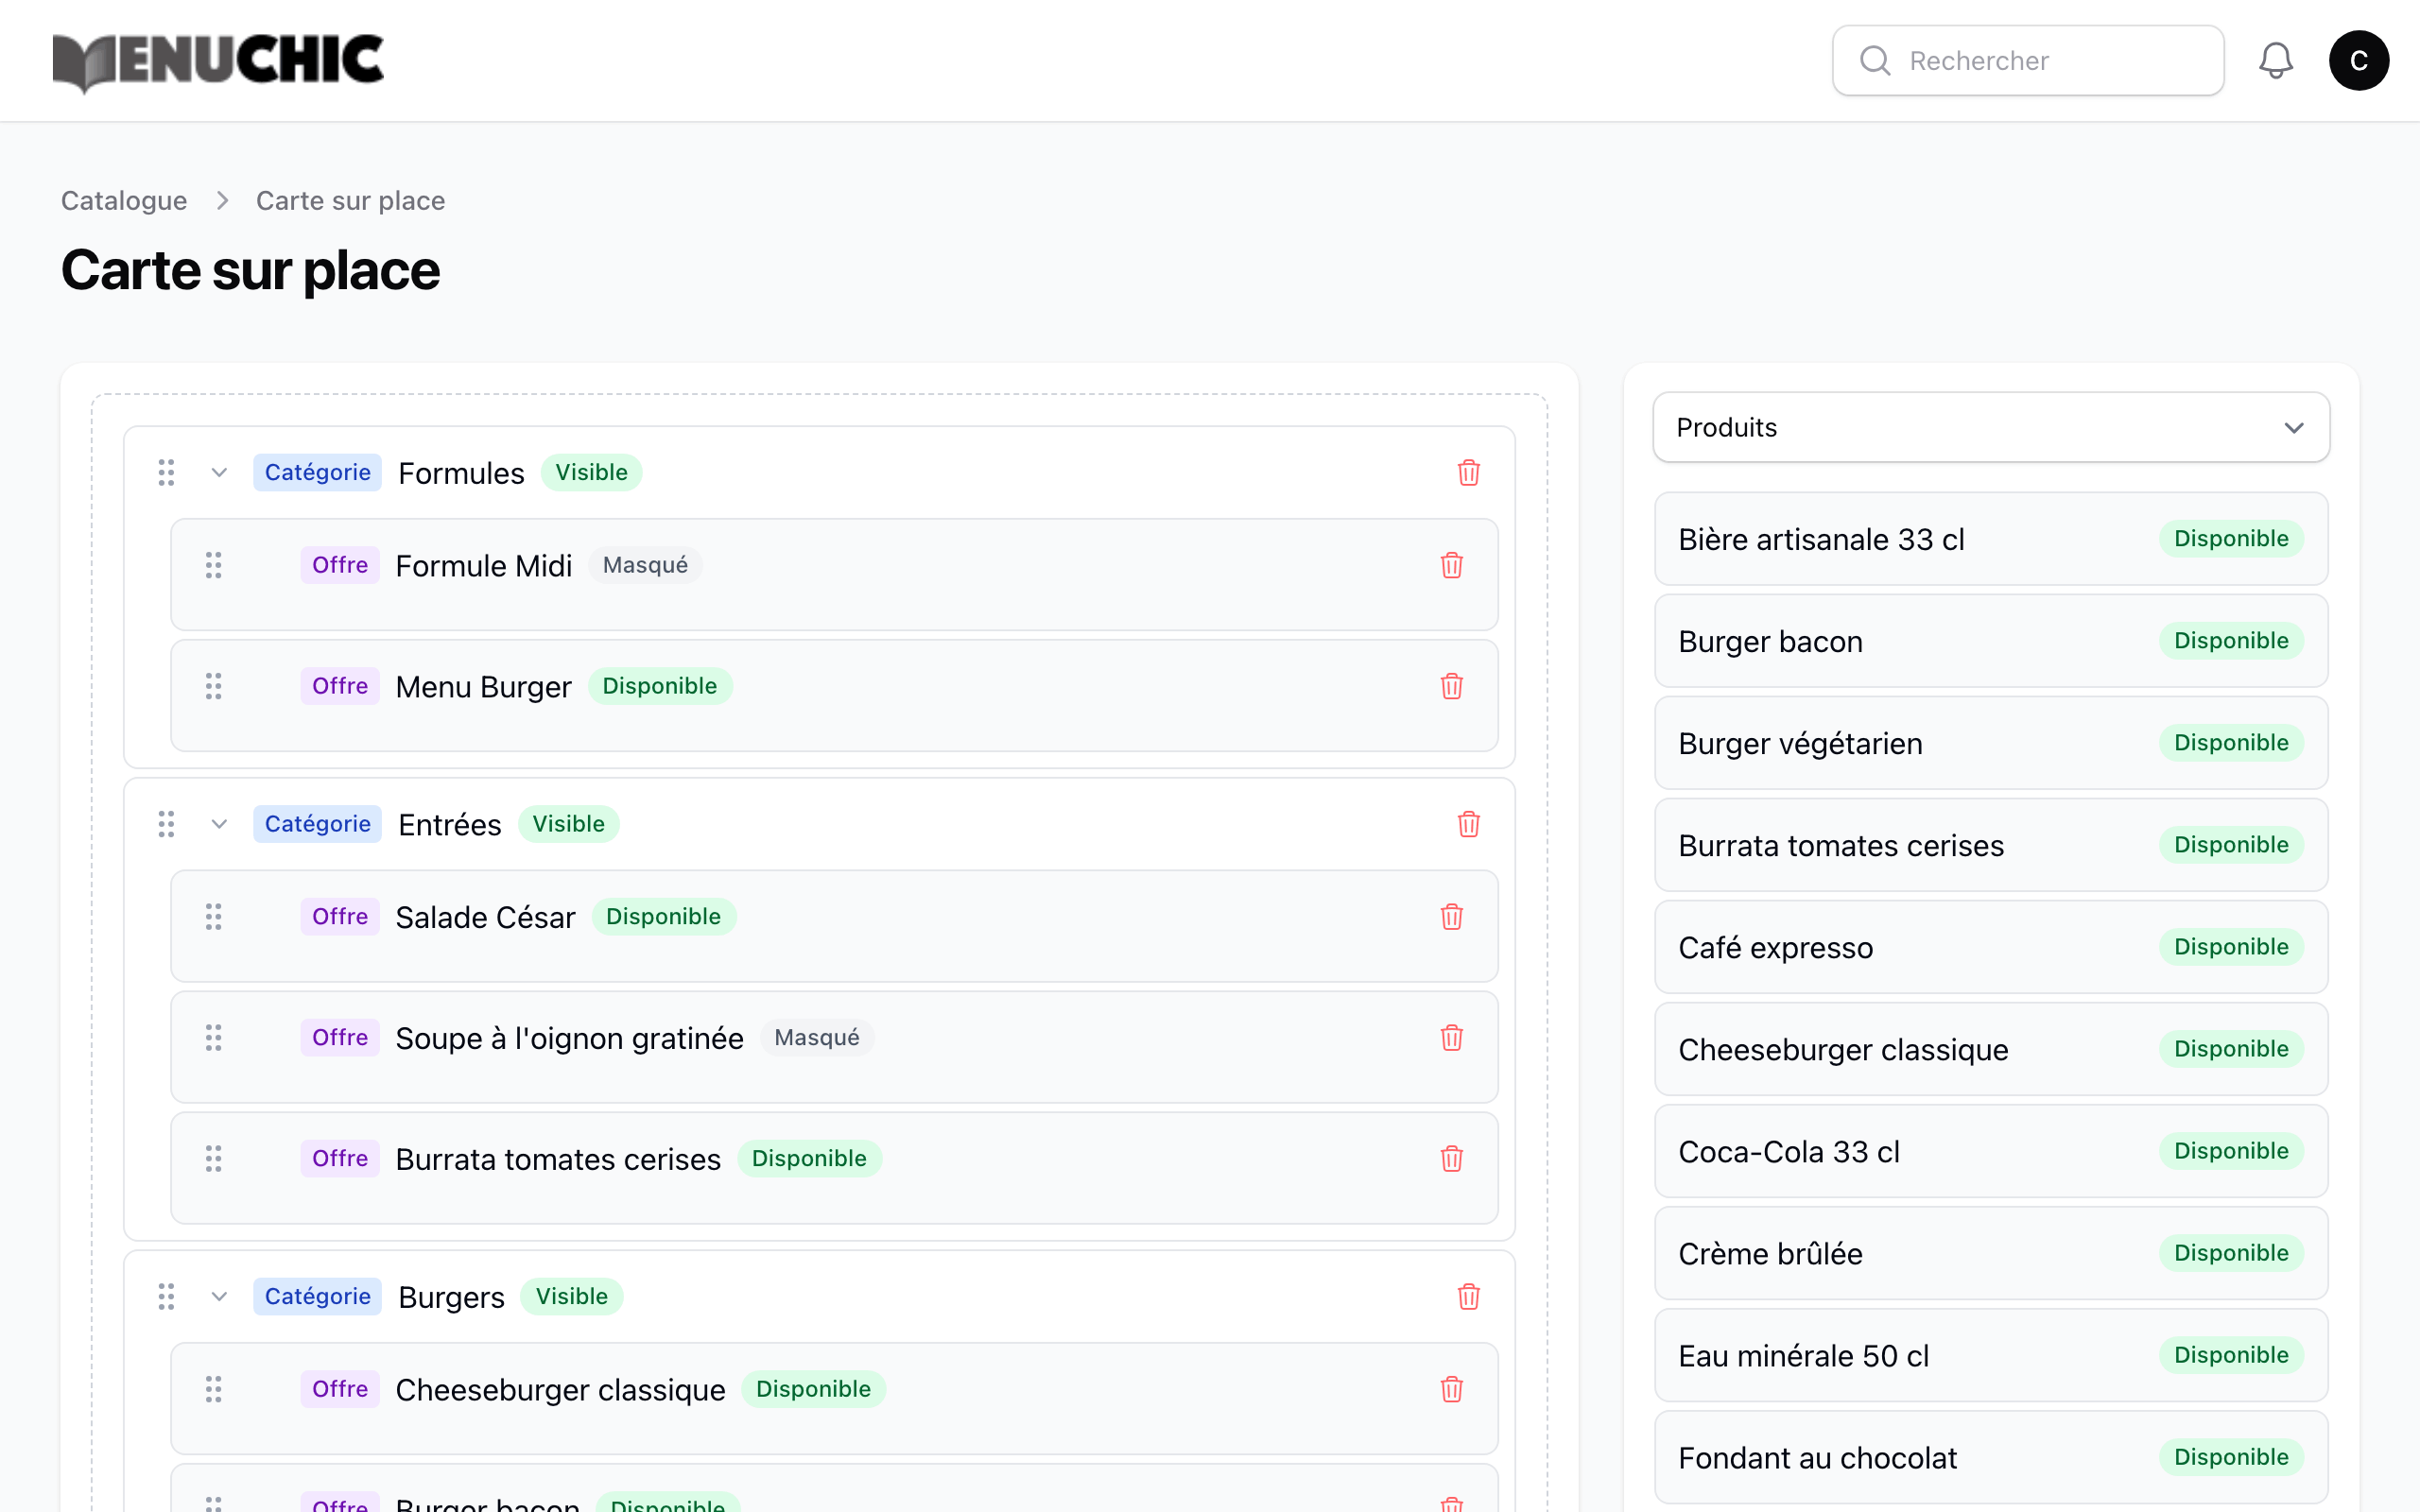Open the Produits dropdown
Viewport: 2420px width, 1512px height.
point(1991,427)
